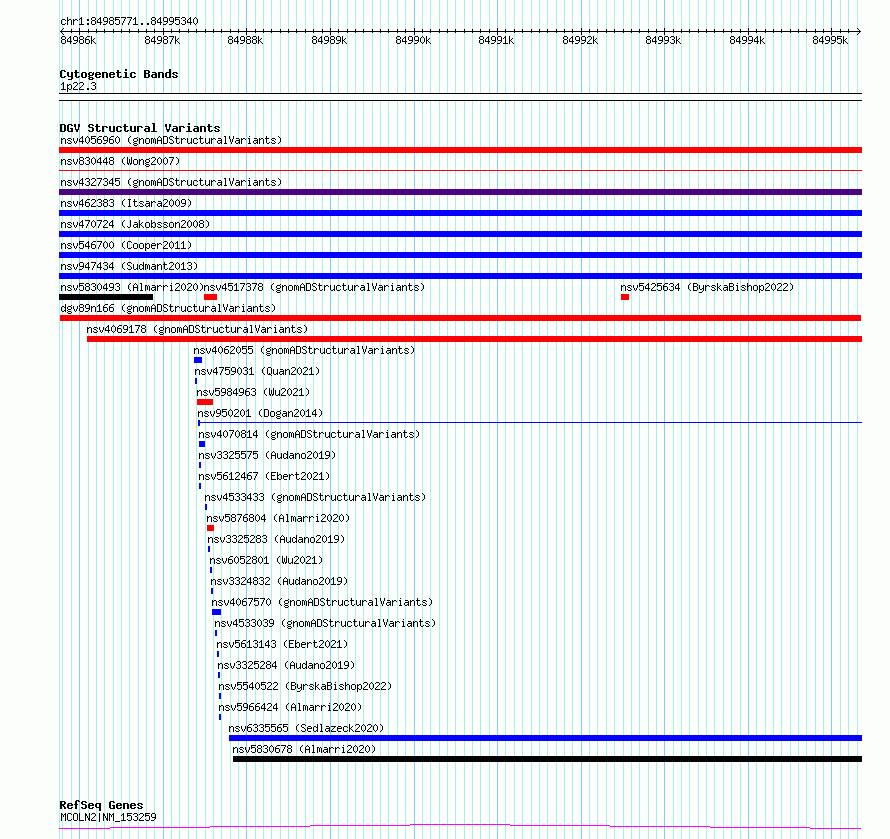
Task: Click the nsv6052801 (Wu2021) label
Action: [266, 560]
